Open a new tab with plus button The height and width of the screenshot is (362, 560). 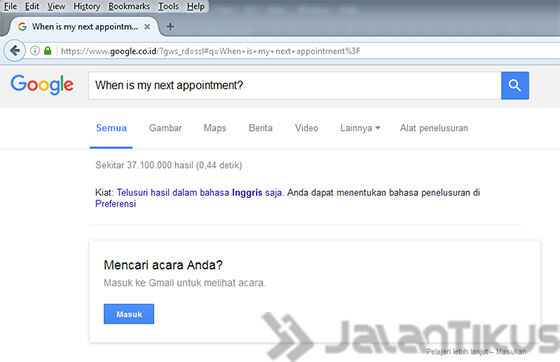coord(170,26)
